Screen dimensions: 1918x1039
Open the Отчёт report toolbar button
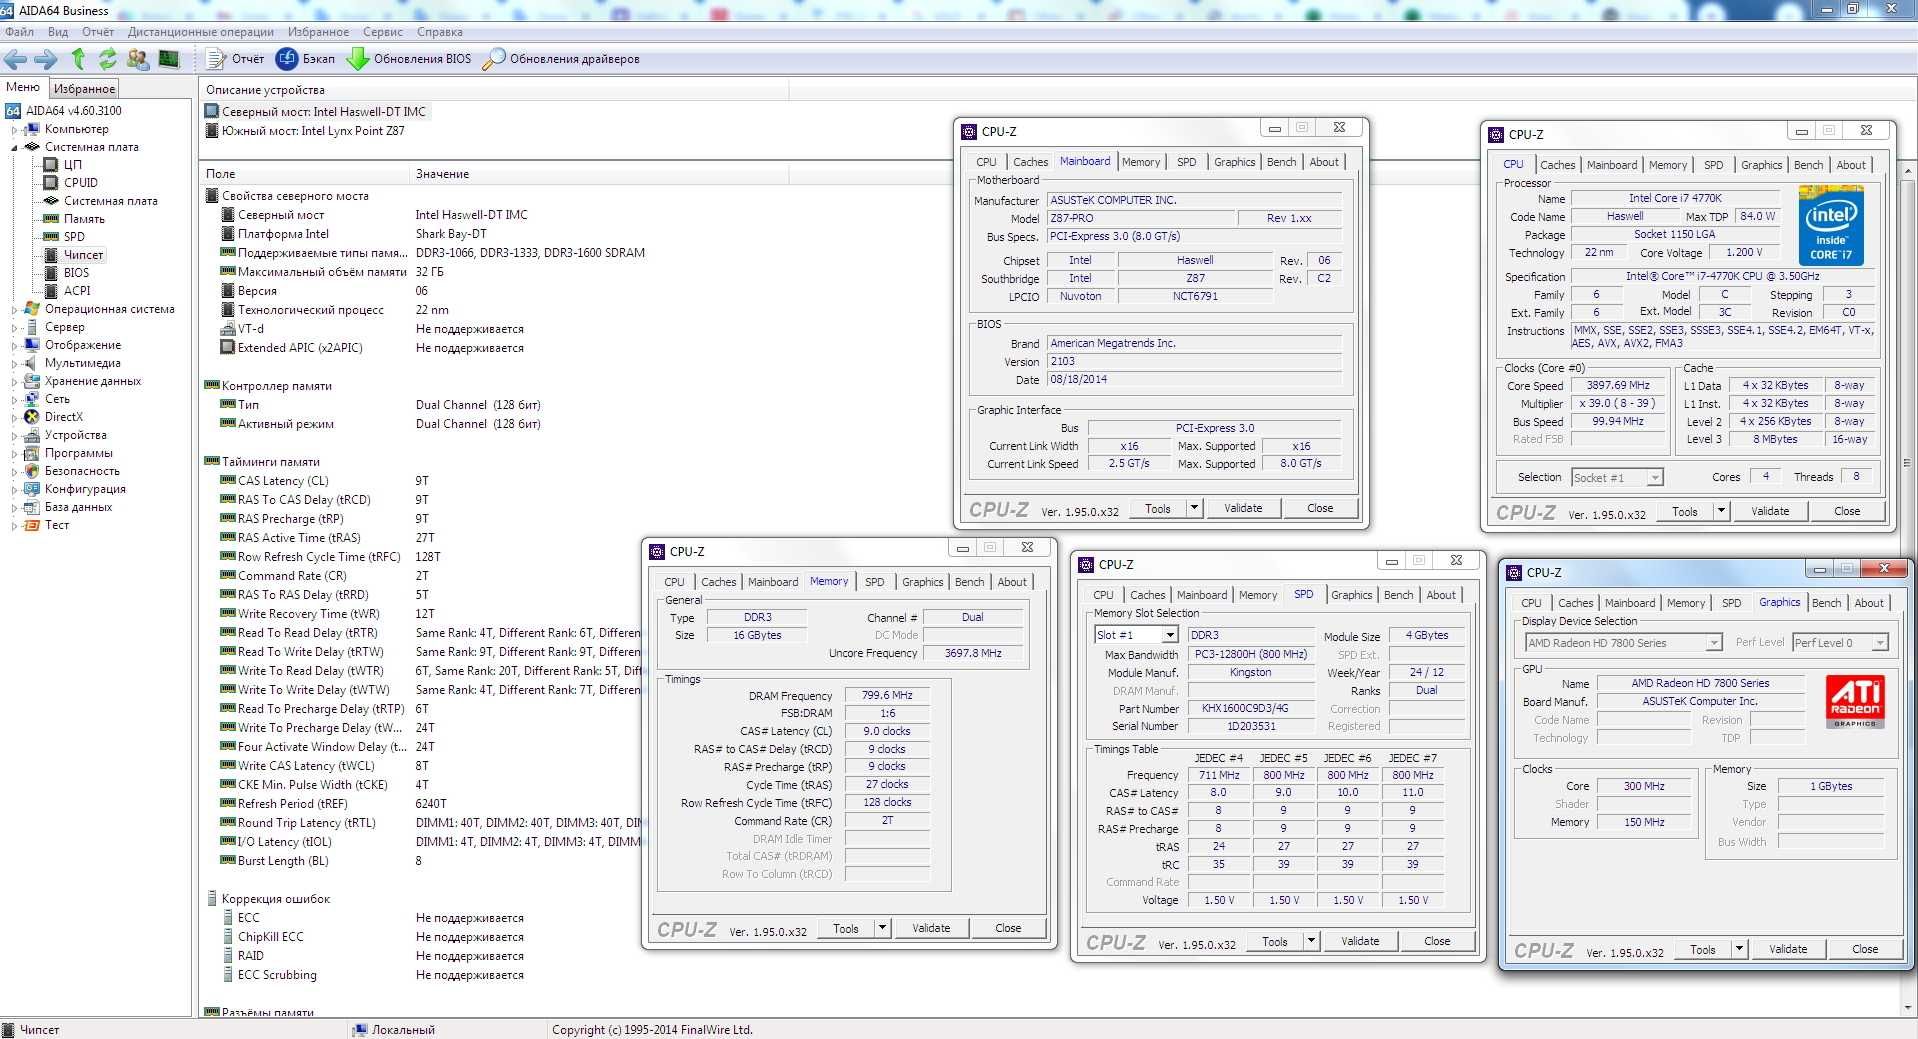(x=235, y=59)
